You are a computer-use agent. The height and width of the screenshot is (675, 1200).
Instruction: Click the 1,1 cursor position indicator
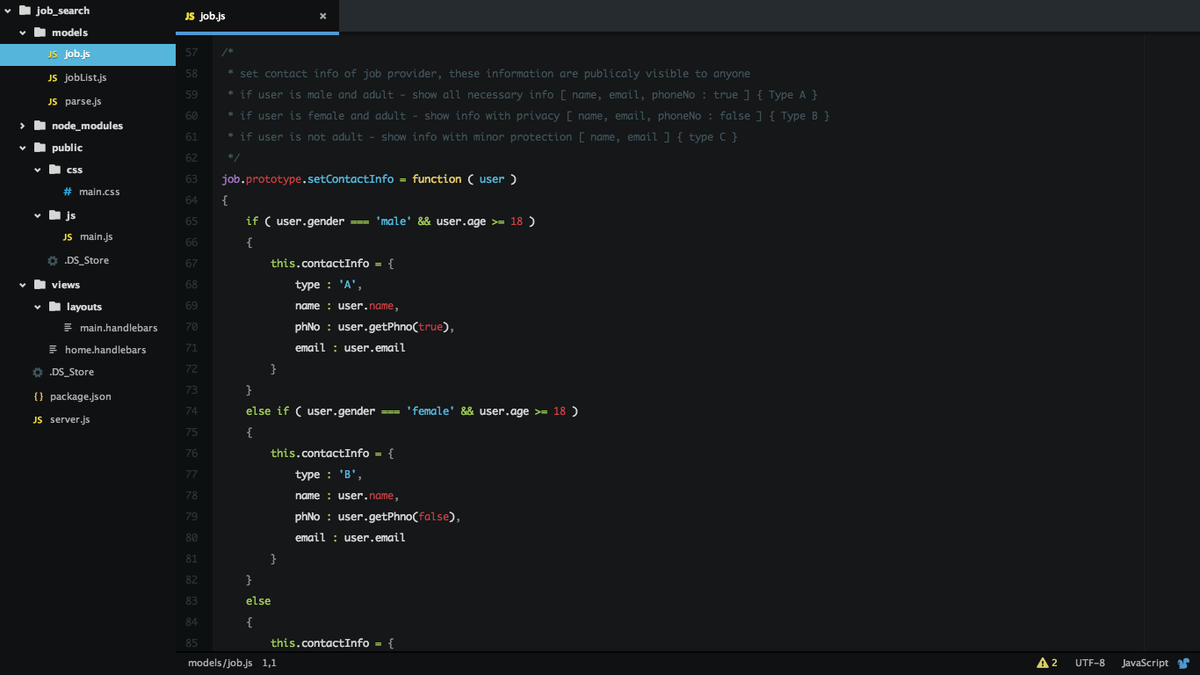tap(270, 663)
